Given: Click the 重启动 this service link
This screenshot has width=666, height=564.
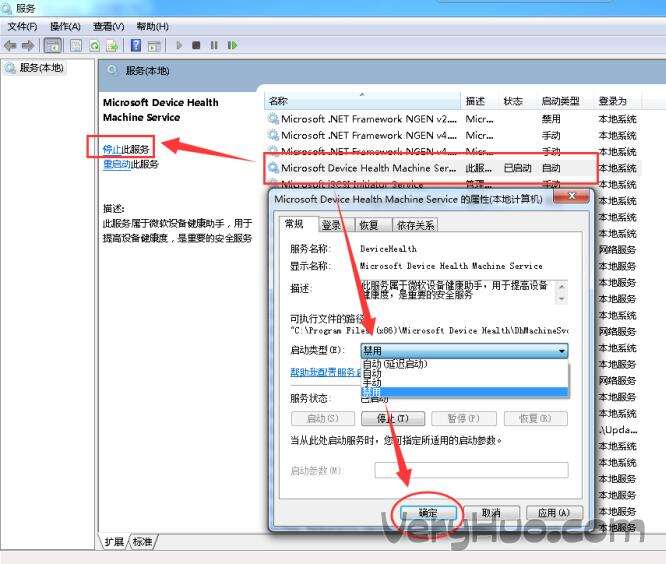Looking at the screenshot, I should [117, 164].
